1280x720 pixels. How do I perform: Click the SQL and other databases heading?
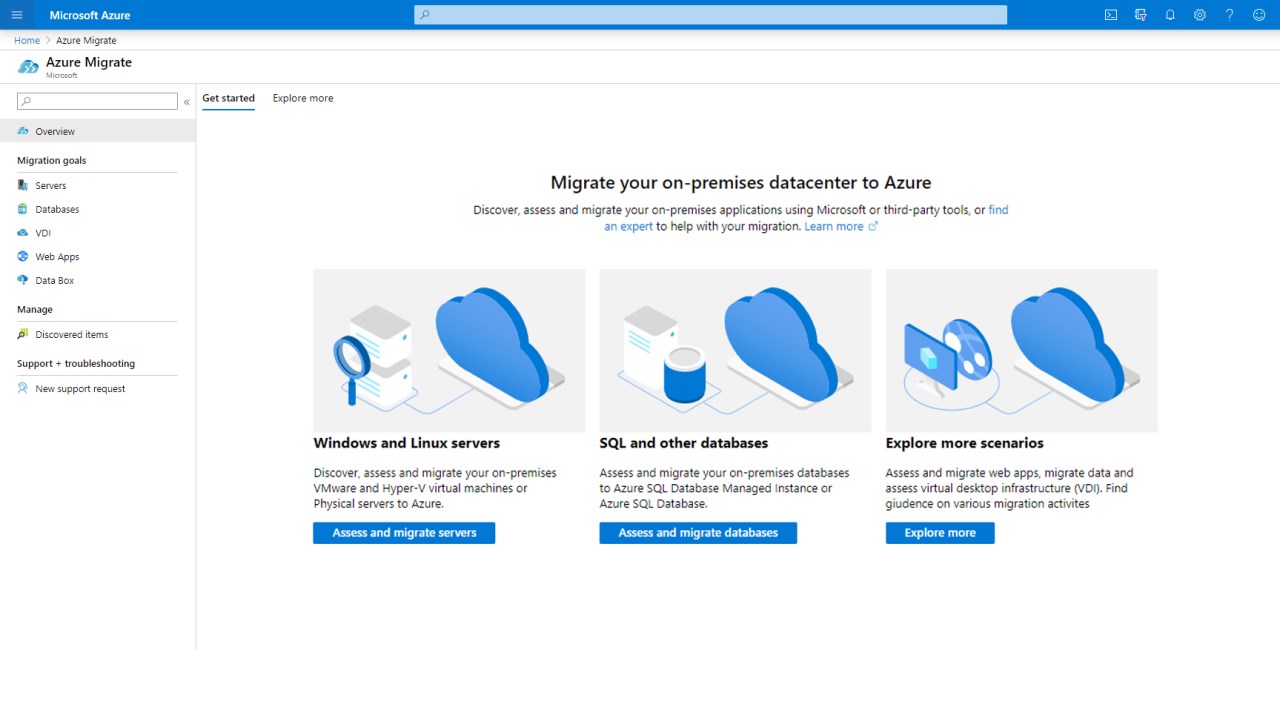pos(684,443)
